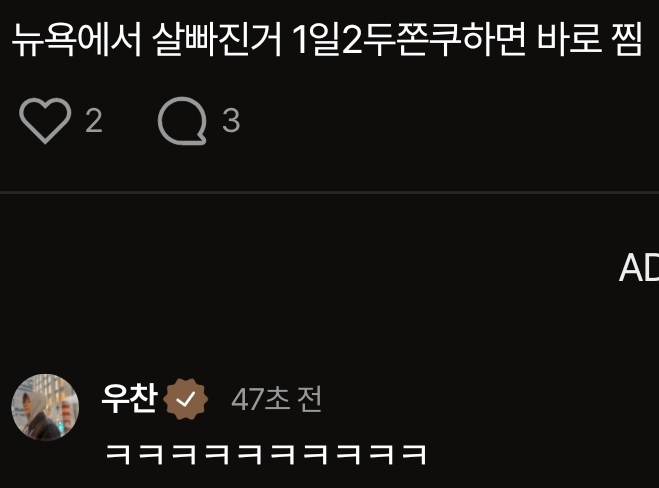Click the post text starting with 뉴욕에서
The image size is (659, 488).
327,40
